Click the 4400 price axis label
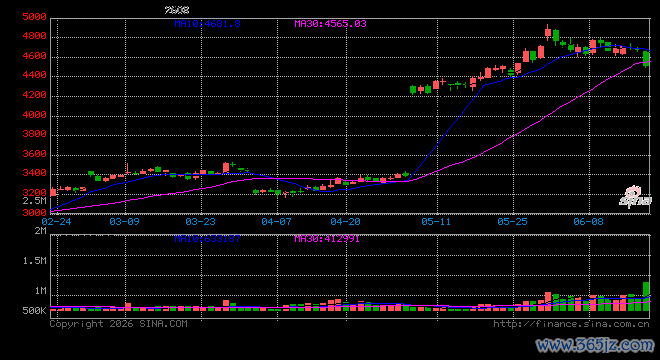Screen dimensions: 660x360 tap(35, 75)
